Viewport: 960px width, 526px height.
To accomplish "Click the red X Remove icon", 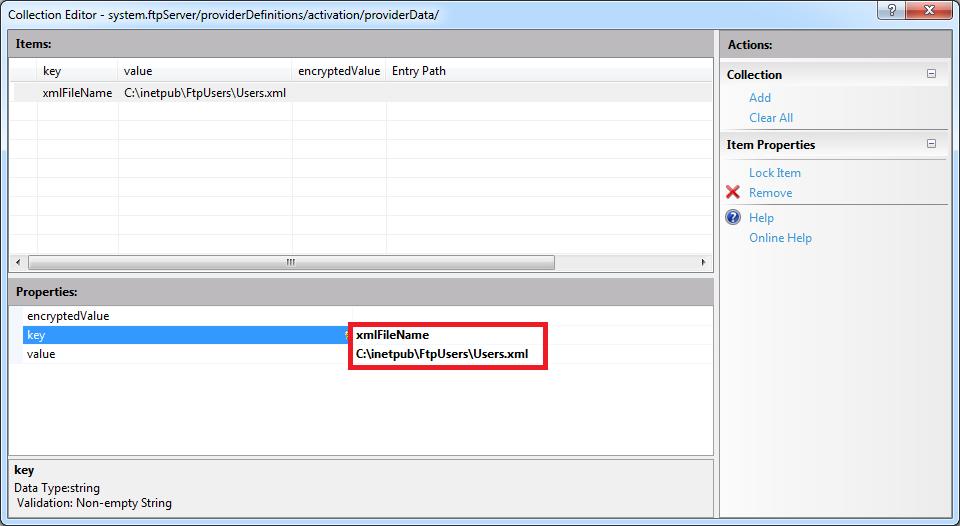I will [x=733, y=193].
